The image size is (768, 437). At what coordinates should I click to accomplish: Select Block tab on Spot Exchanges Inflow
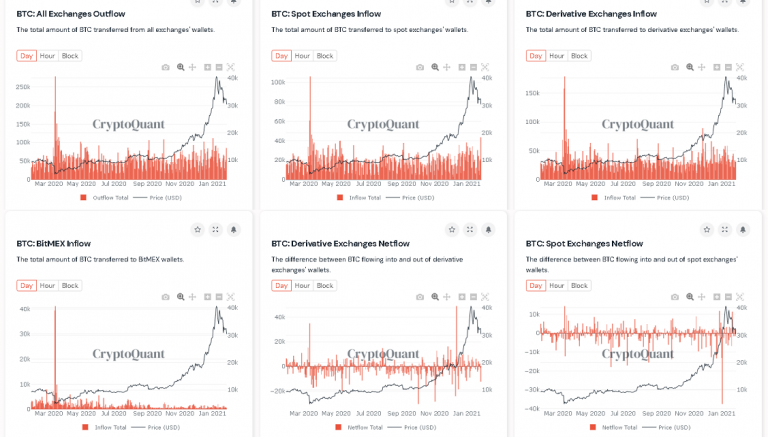pos(325,56)
